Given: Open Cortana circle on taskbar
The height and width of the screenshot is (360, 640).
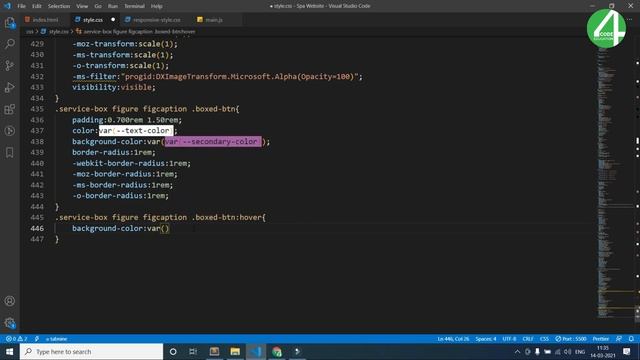Looking at the screenshot, I should 173,351.
